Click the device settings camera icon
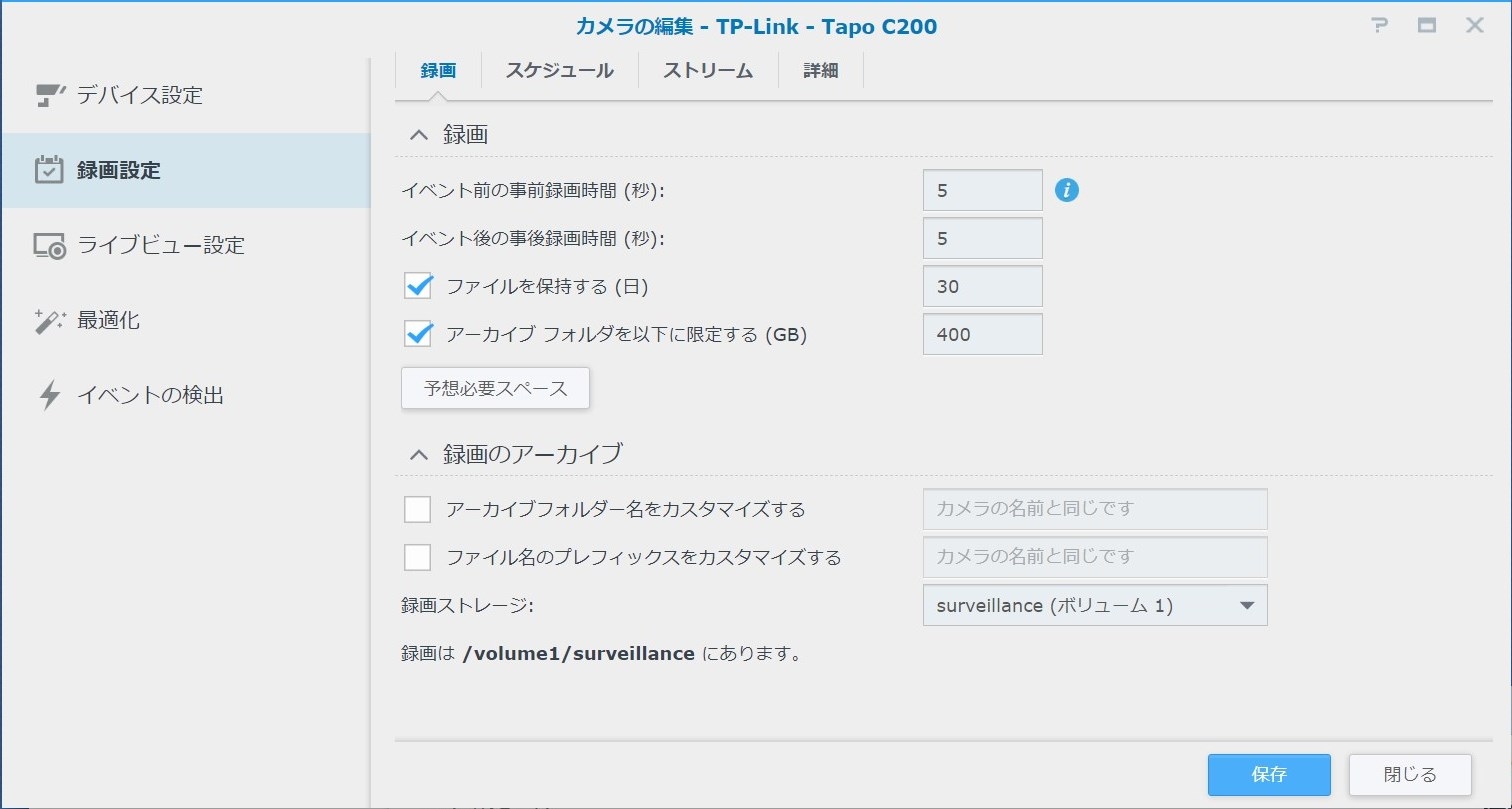The height and width of the screenshot is (809, 1512). point(49,95)
